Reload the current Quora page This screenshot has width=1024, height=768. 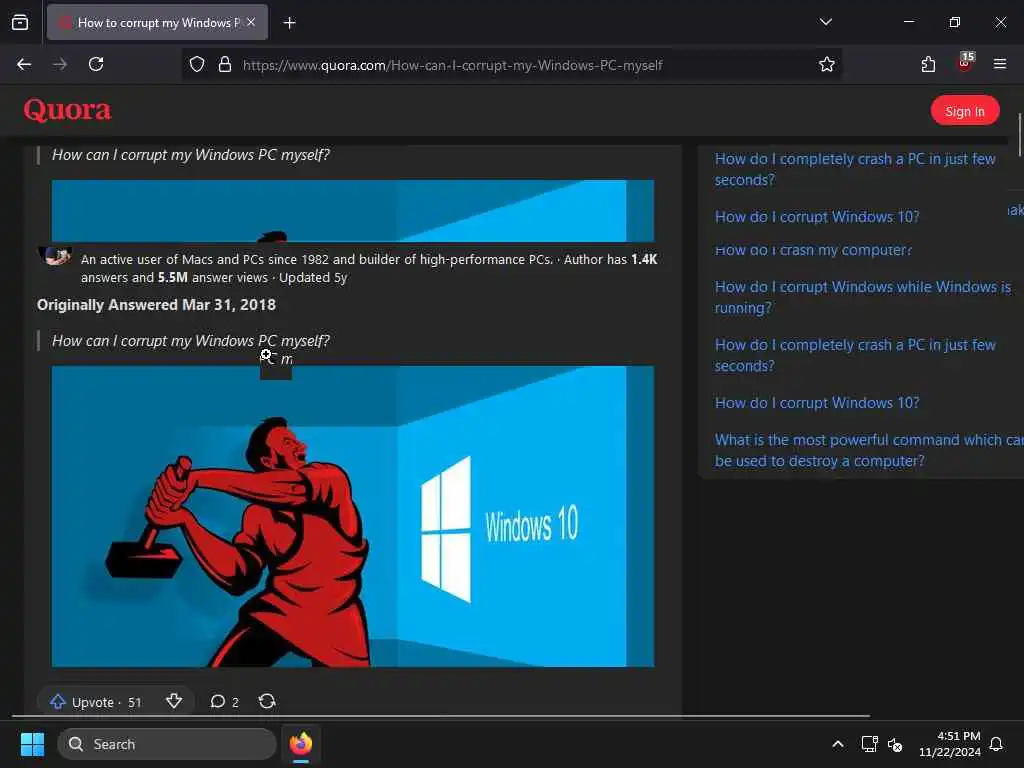(96, 64)
